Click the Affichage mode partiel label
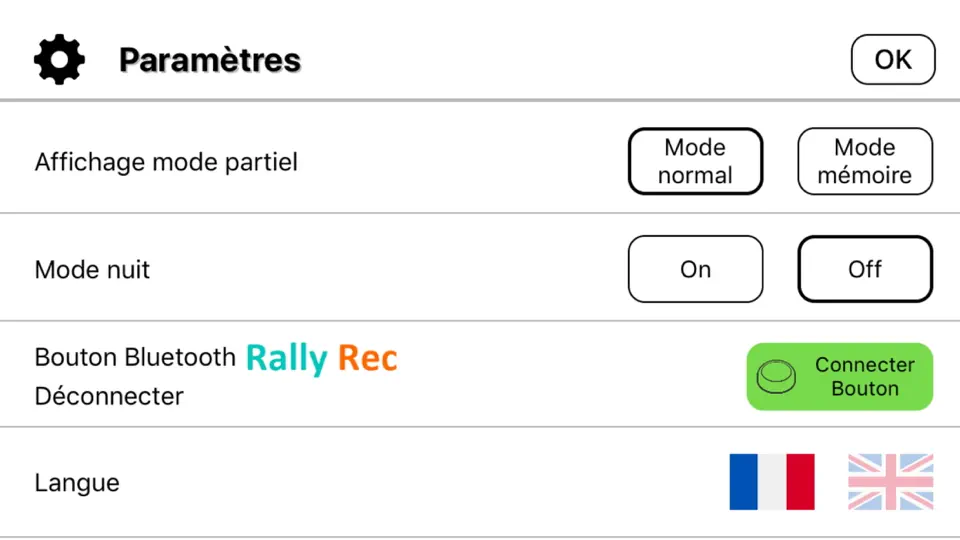This screenshot has height=540, width=960. [x=166, y=162]
